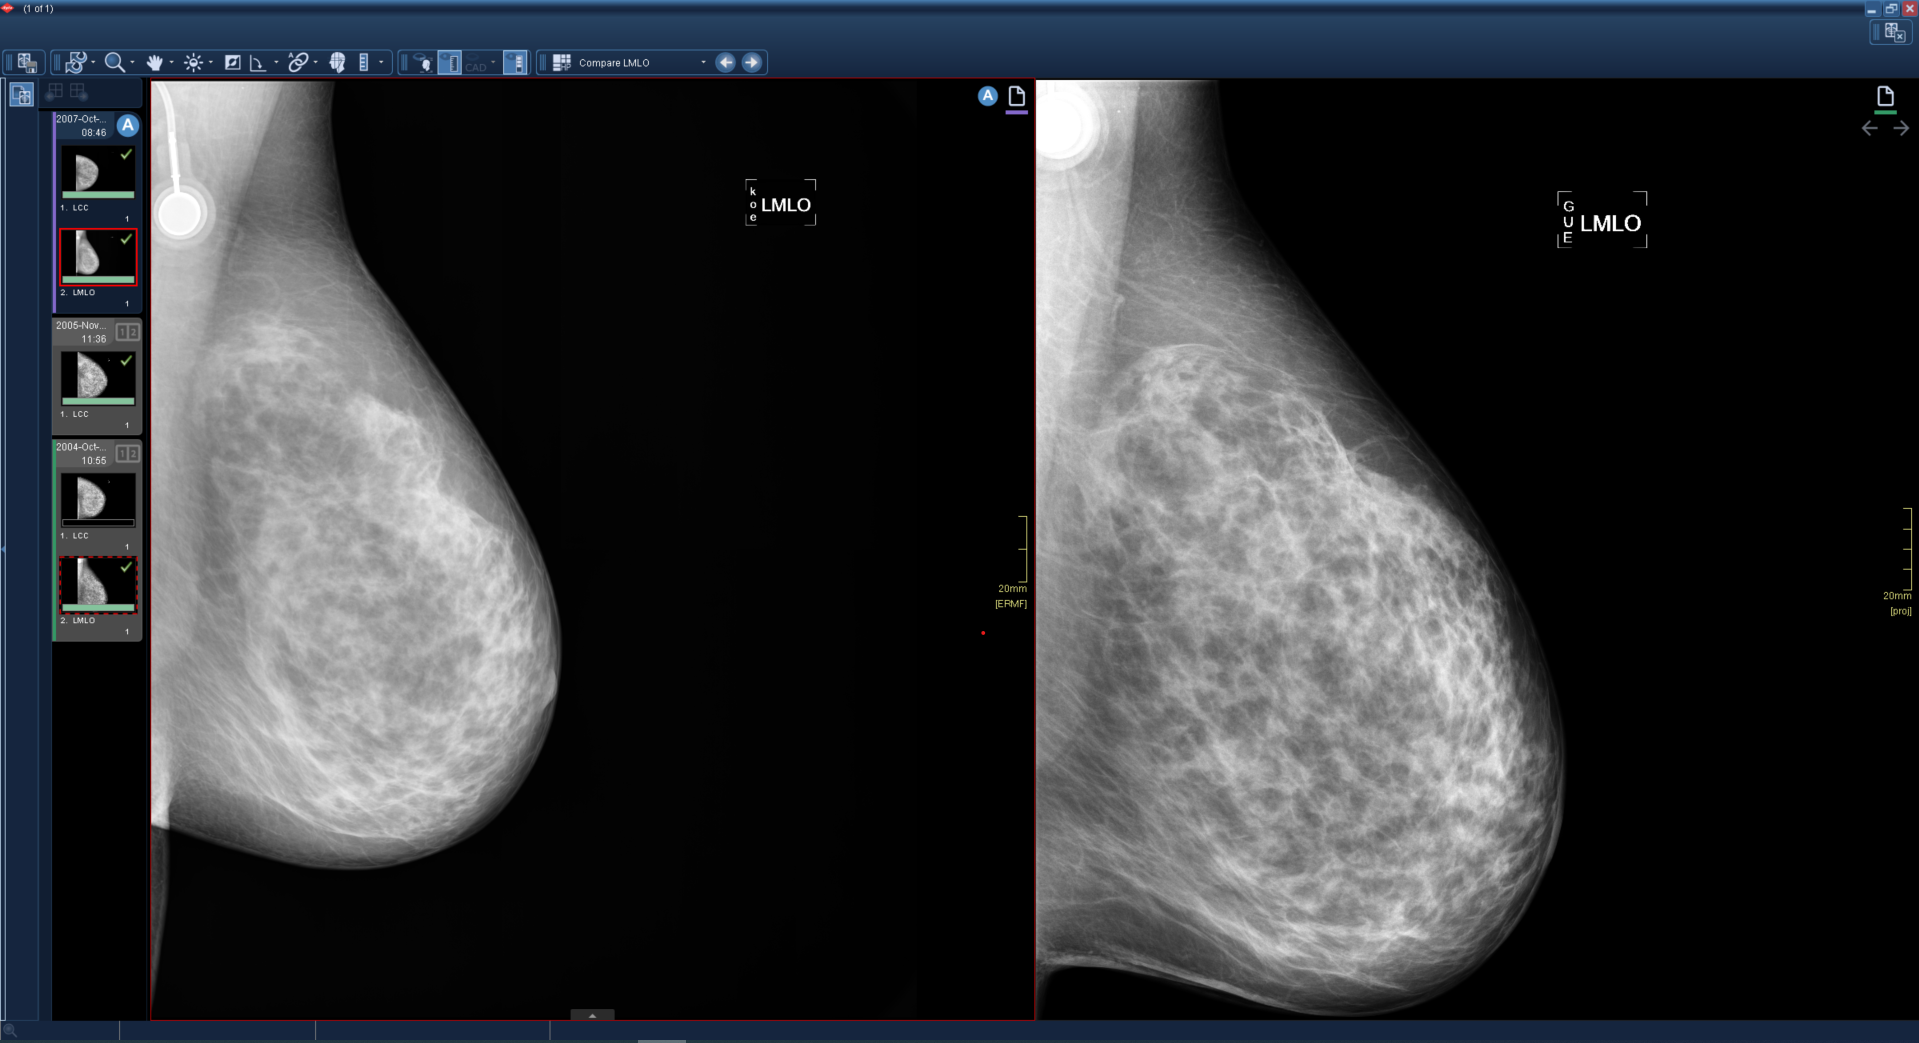This screenshot has height=1043, width=1919.
Task: Click the rotate/flip image tool
Action: tap(76, 63)
